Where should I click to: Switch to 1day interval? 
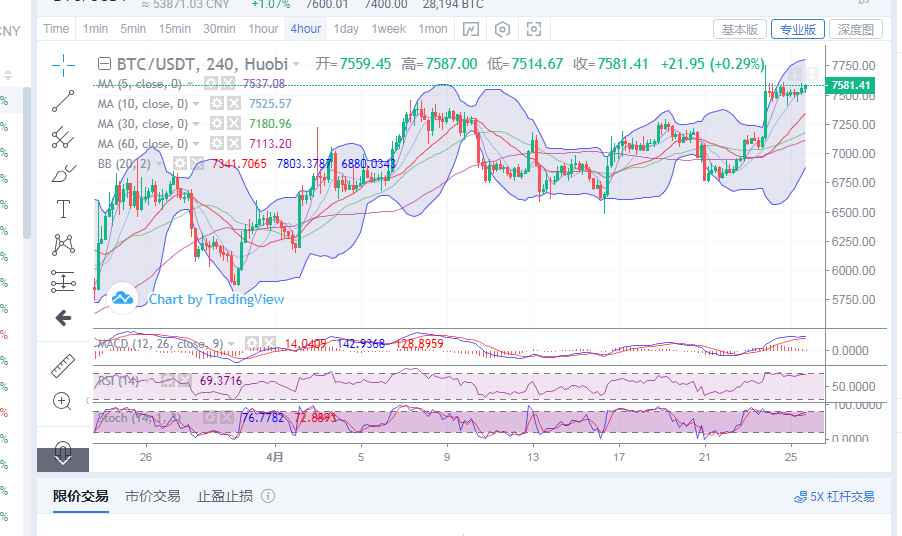click(346, 29)
